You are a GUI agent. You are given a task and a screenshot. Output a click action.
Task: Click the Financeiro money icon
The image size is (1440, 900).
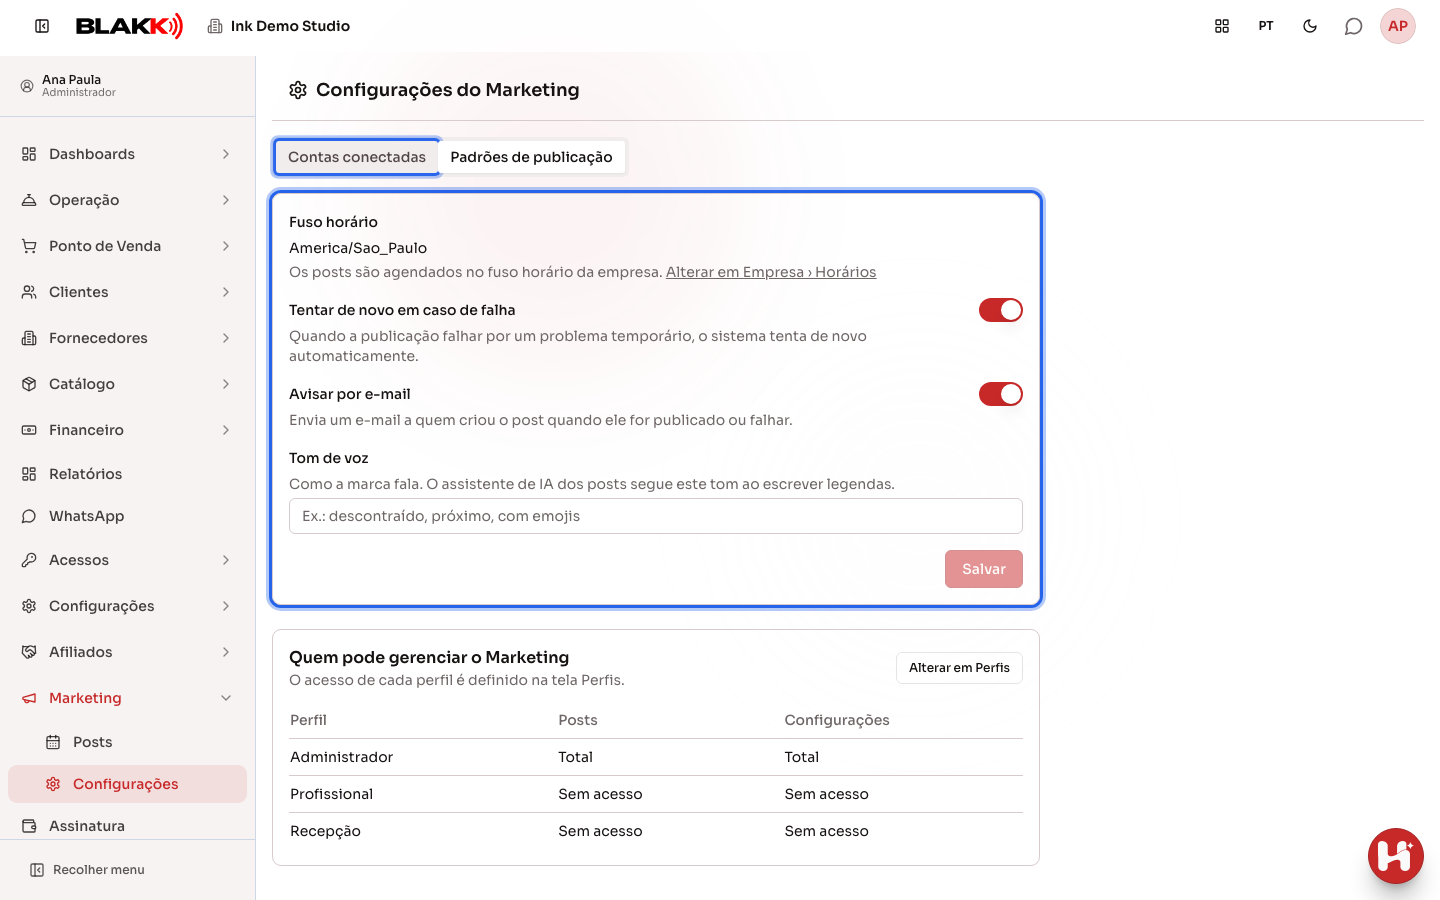29,430
